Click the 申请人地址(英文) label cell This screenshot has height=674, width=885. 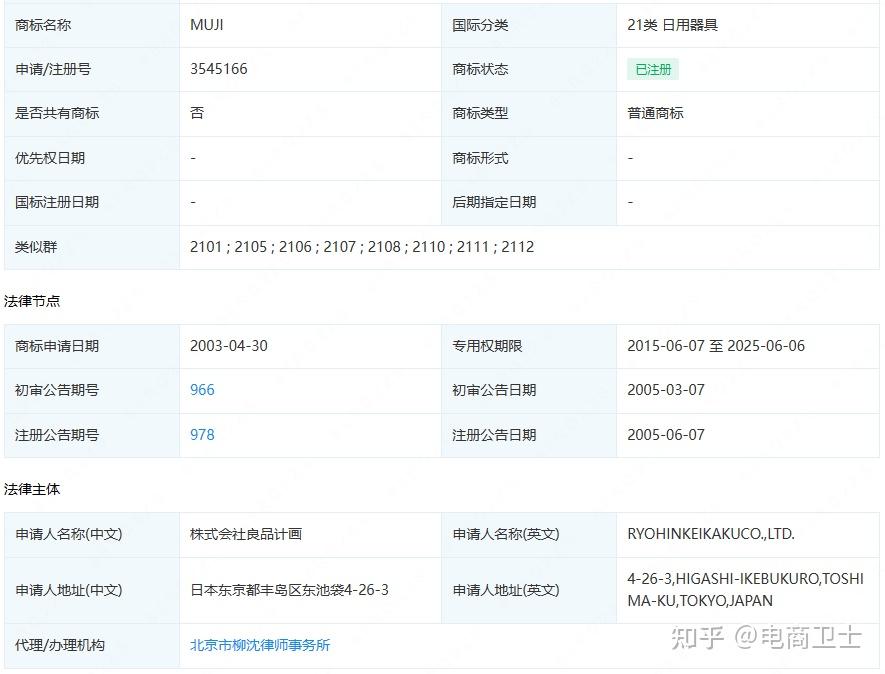click(529, 590)
